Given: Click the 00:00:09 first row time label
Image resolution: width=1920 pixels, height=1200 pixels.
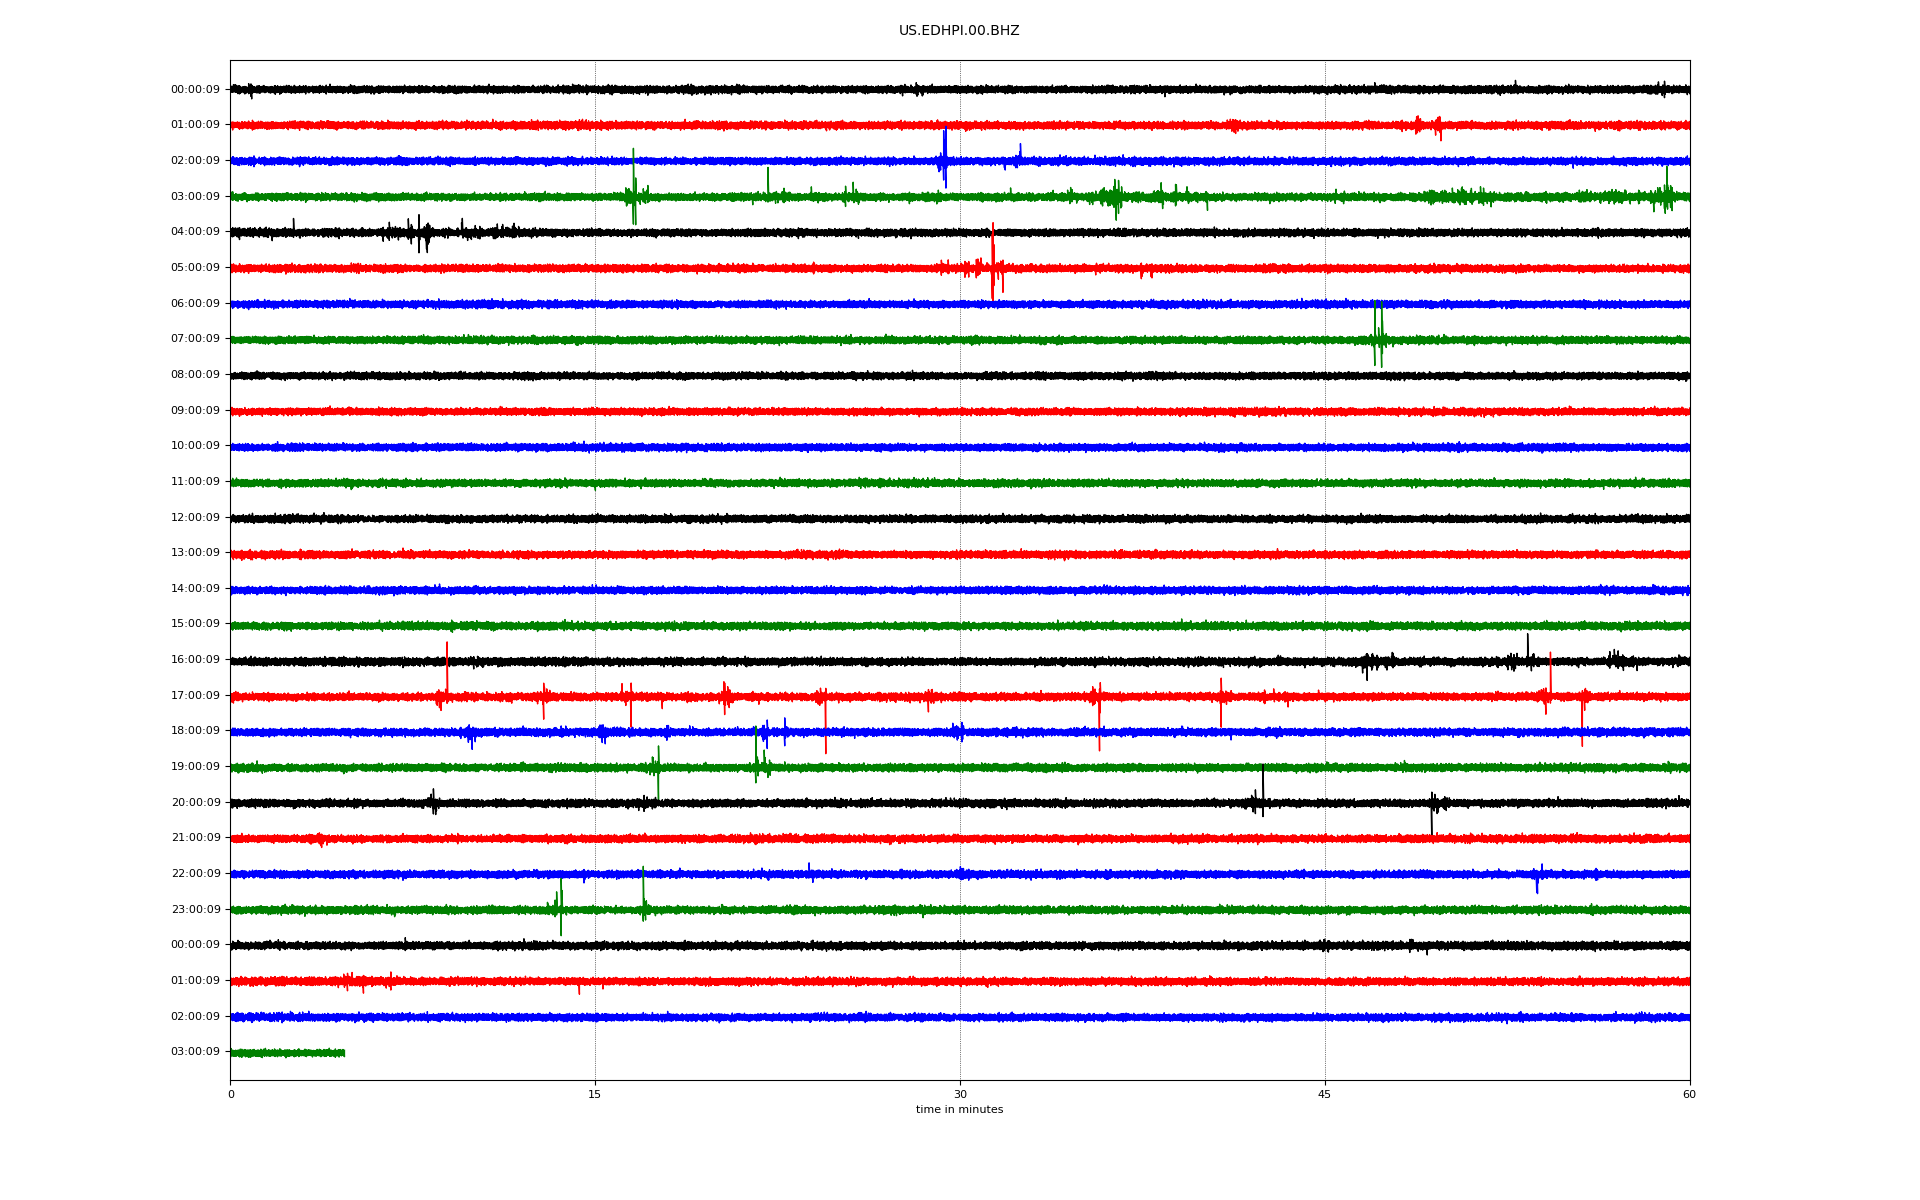Looking at the screenshot, I should (x=195, y=90).
